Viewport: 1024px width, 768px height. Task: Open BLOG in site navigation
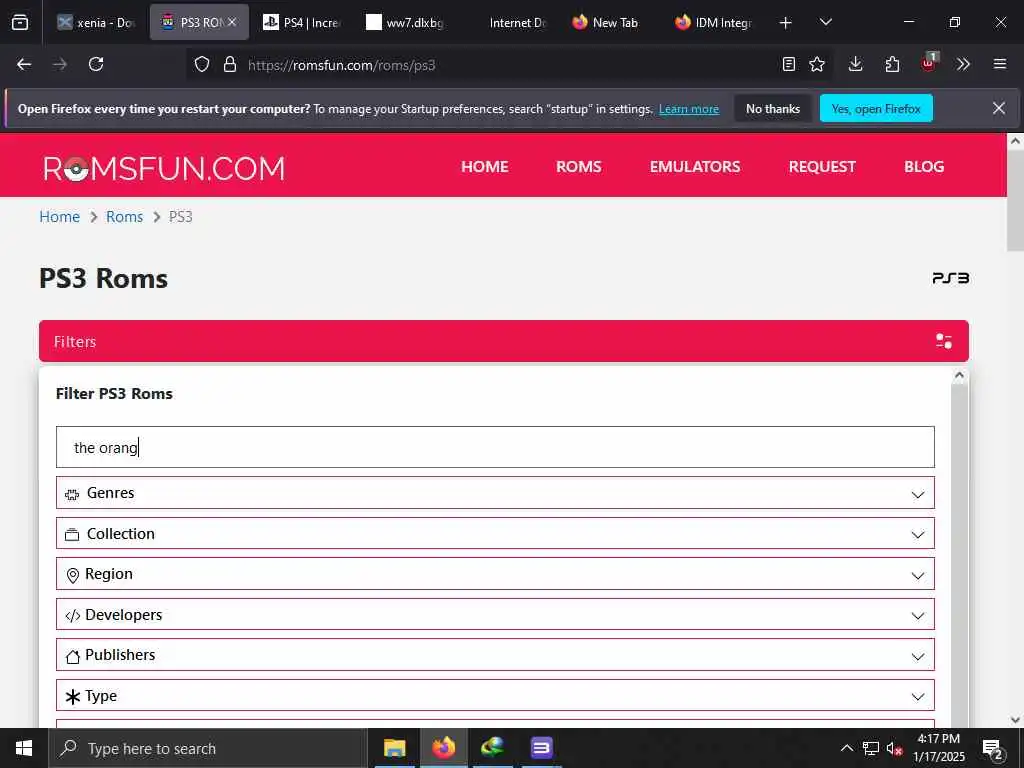tap(924, 167)
